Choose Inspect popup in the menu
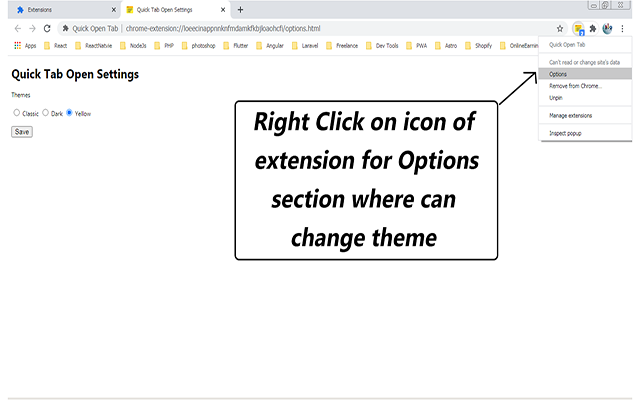 (585, 133)
